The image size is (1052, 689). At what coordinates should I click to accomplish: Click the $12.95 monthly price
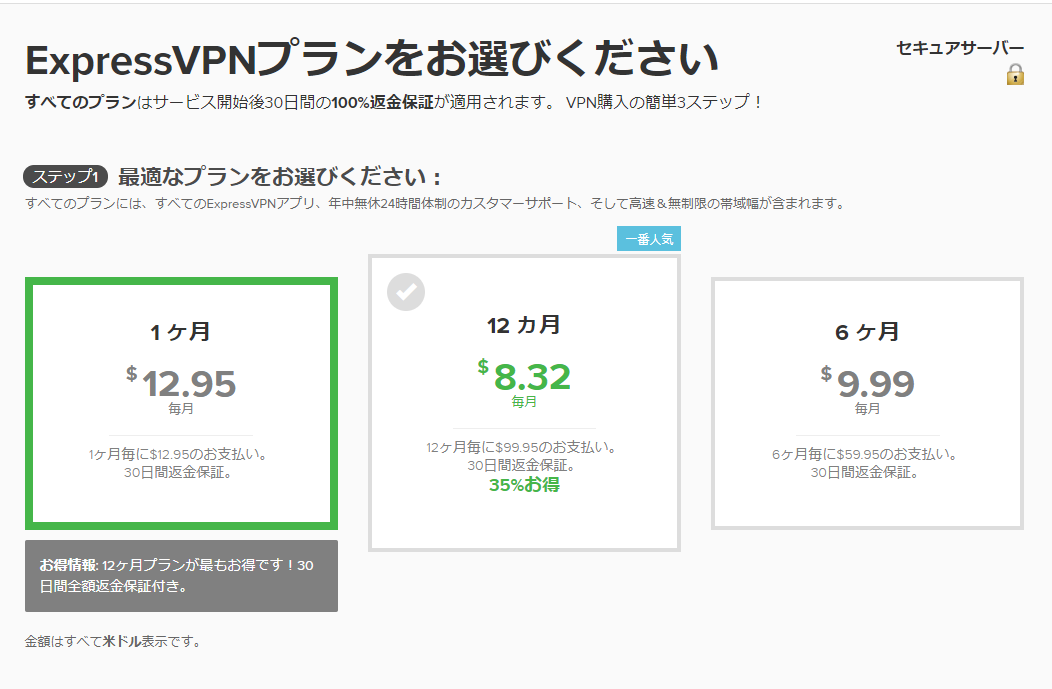coord(181,383)
